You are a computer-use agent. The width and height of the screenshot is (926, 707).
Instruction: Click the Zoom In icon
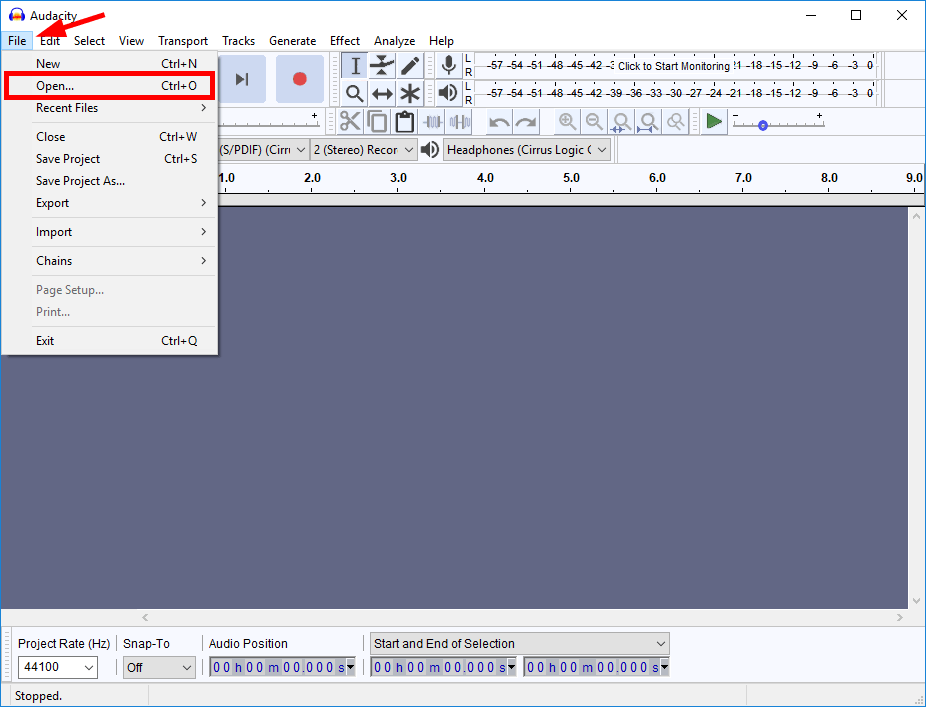click(568, 122)
